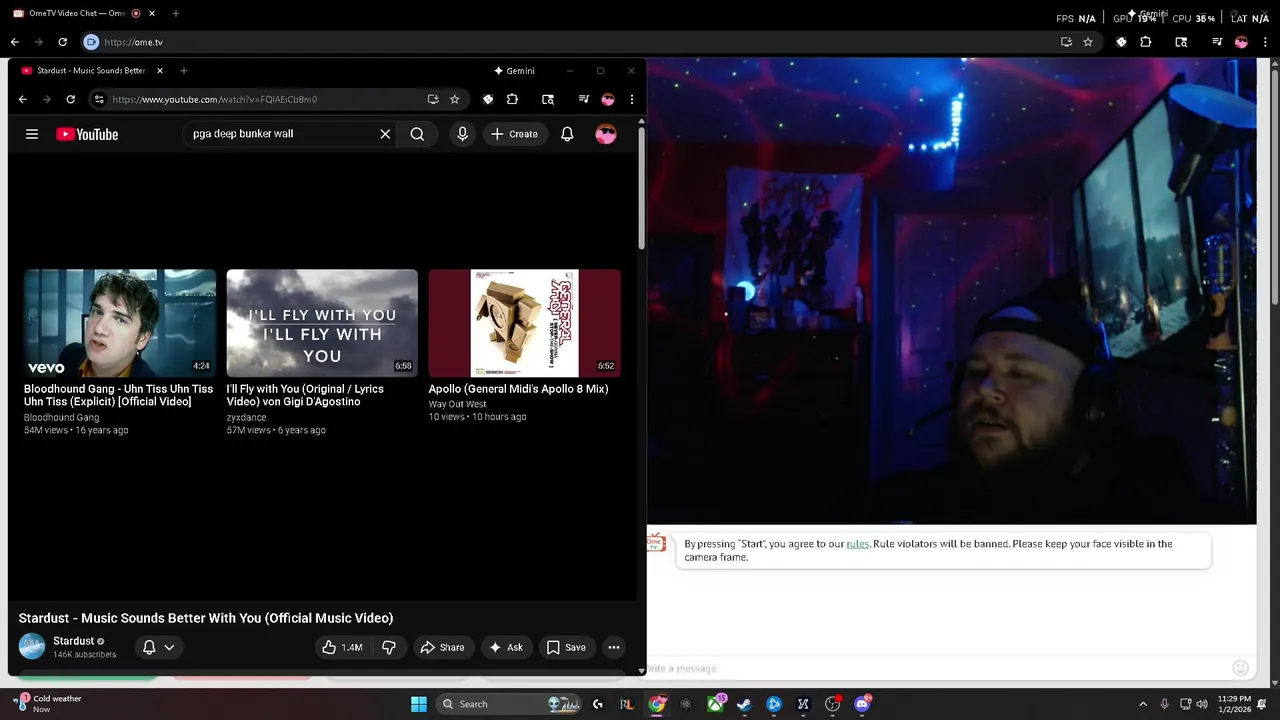Open the Apollo (General Midi's Apollo 8 Mix) title
The width and height of the screenshot is (1280, 720).
[518, 389]
